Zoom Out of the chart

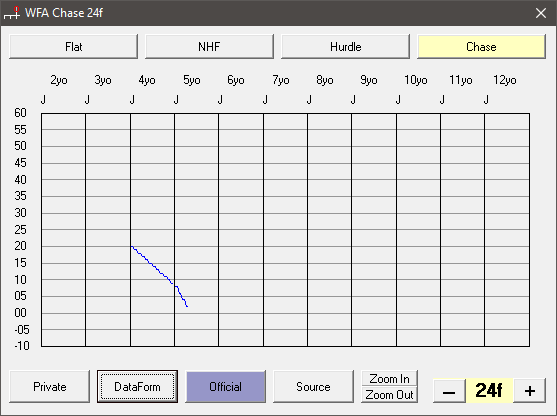coord(389,395)
